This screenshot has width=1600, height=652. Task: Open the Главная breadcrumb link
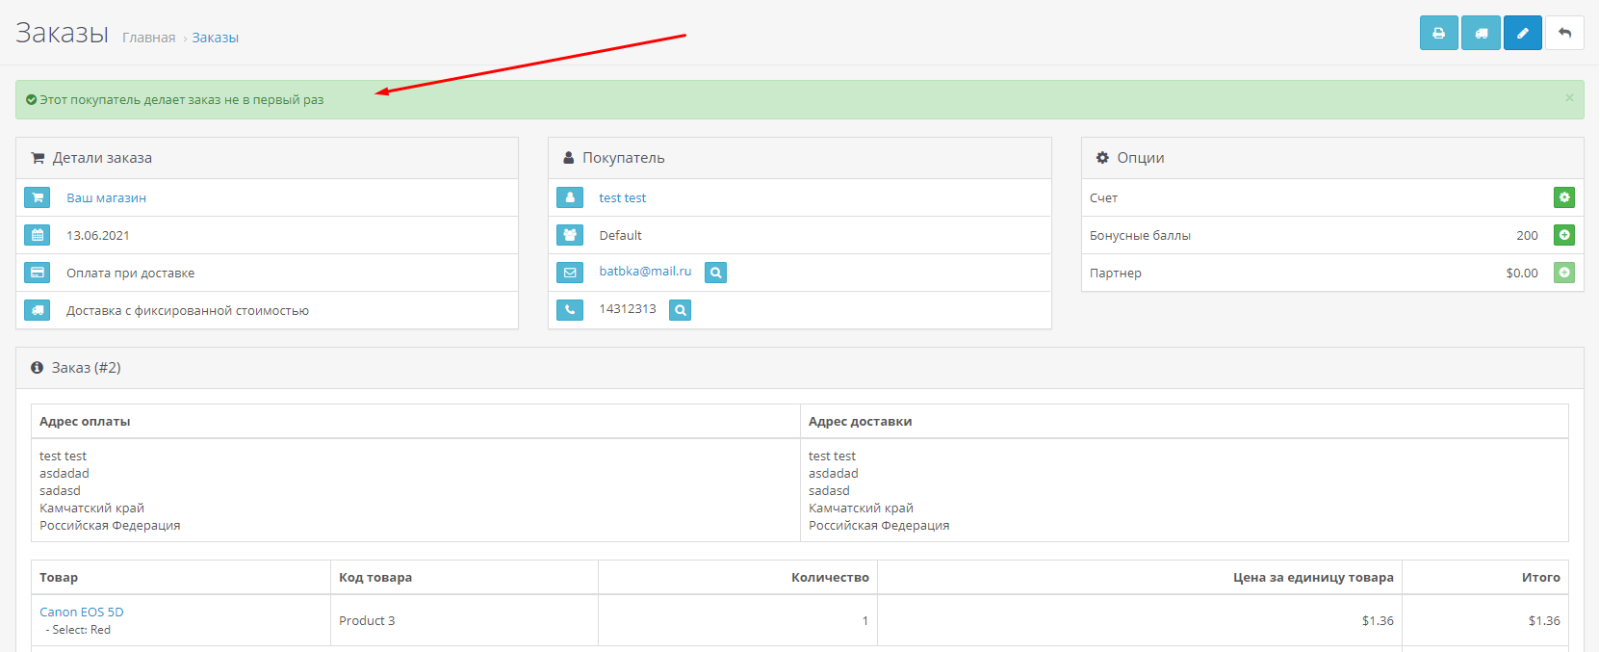click(x=149, y=38)
